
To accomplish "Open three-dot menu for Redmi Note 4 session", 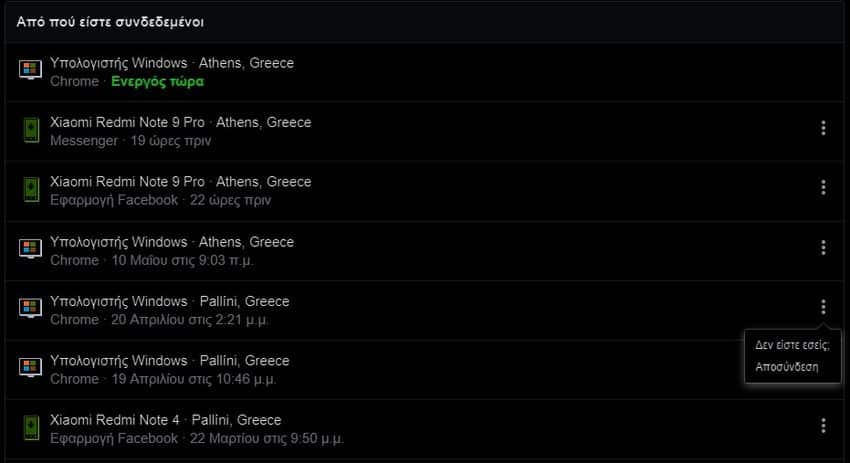I will click(823, 426).
